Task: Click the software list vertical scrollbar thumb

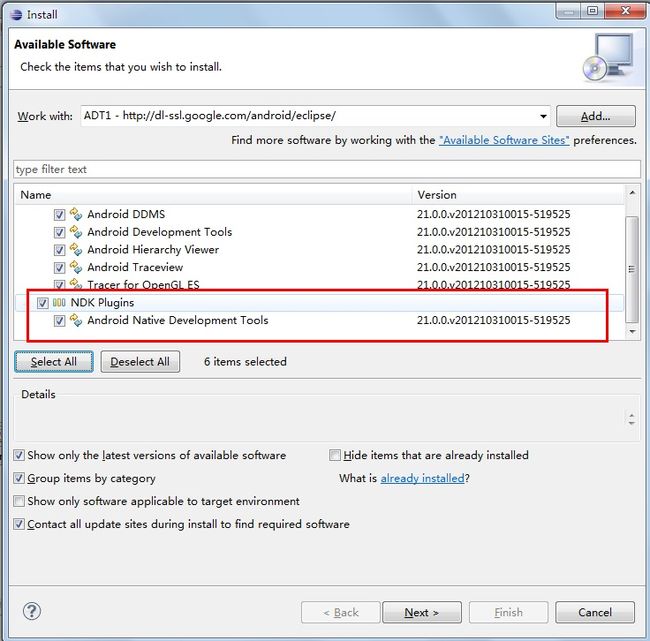Action: (x=632, y=269)
